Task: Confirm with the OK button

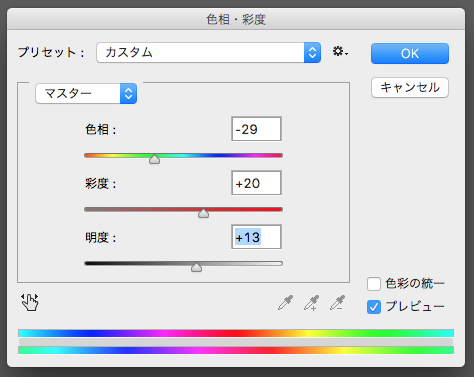Action: pyautogui.click(x=410, y=53)
